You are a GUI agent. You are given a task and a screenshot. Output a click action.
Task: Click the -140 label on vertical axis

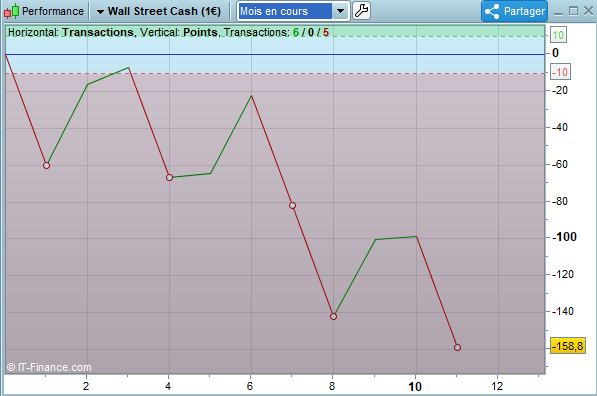click(563, 311)
